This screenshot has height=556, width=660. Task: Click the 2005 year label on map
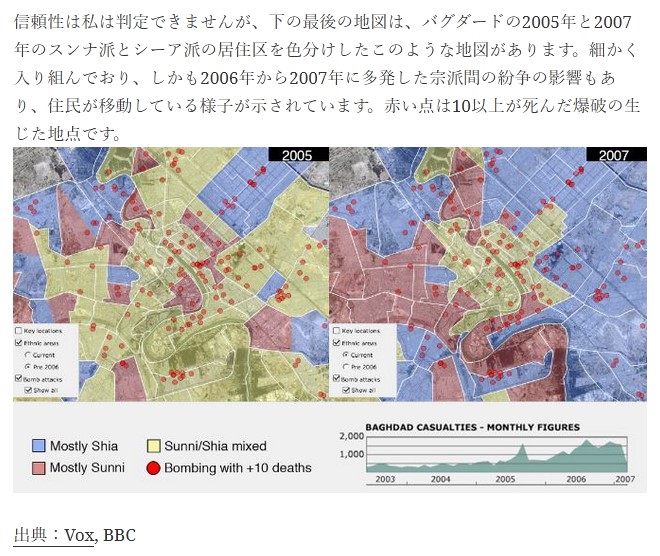pyautogui.click(x=297, y=155)
